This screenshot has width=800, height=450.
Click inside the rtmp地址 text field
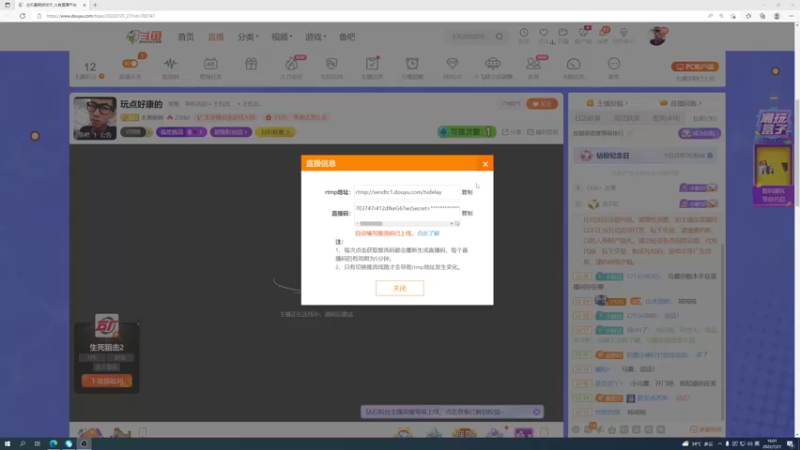click(407, 192)
